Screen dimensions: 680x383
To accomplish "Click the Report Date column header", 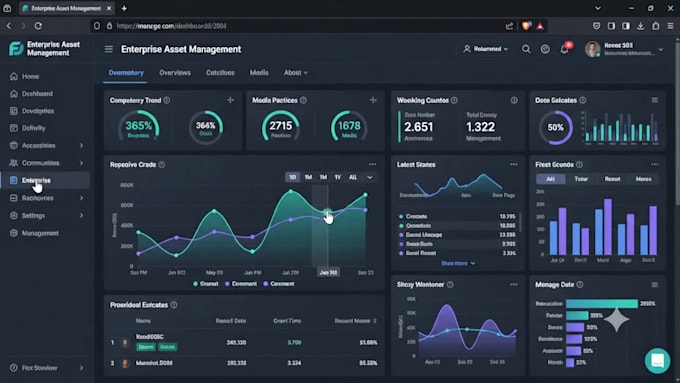I will coord(231,321).
